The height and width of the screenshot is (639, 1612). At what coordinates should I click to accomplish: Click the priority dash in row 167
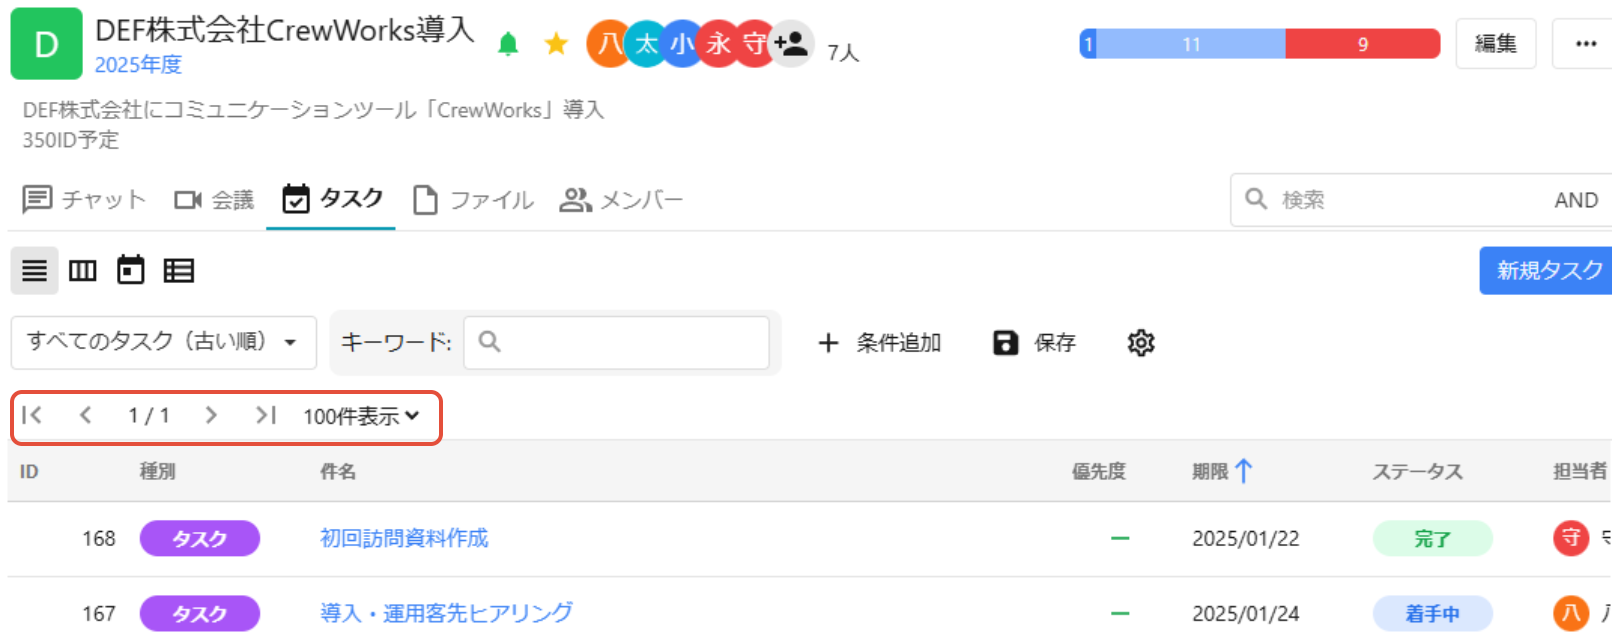point(1120,613)
